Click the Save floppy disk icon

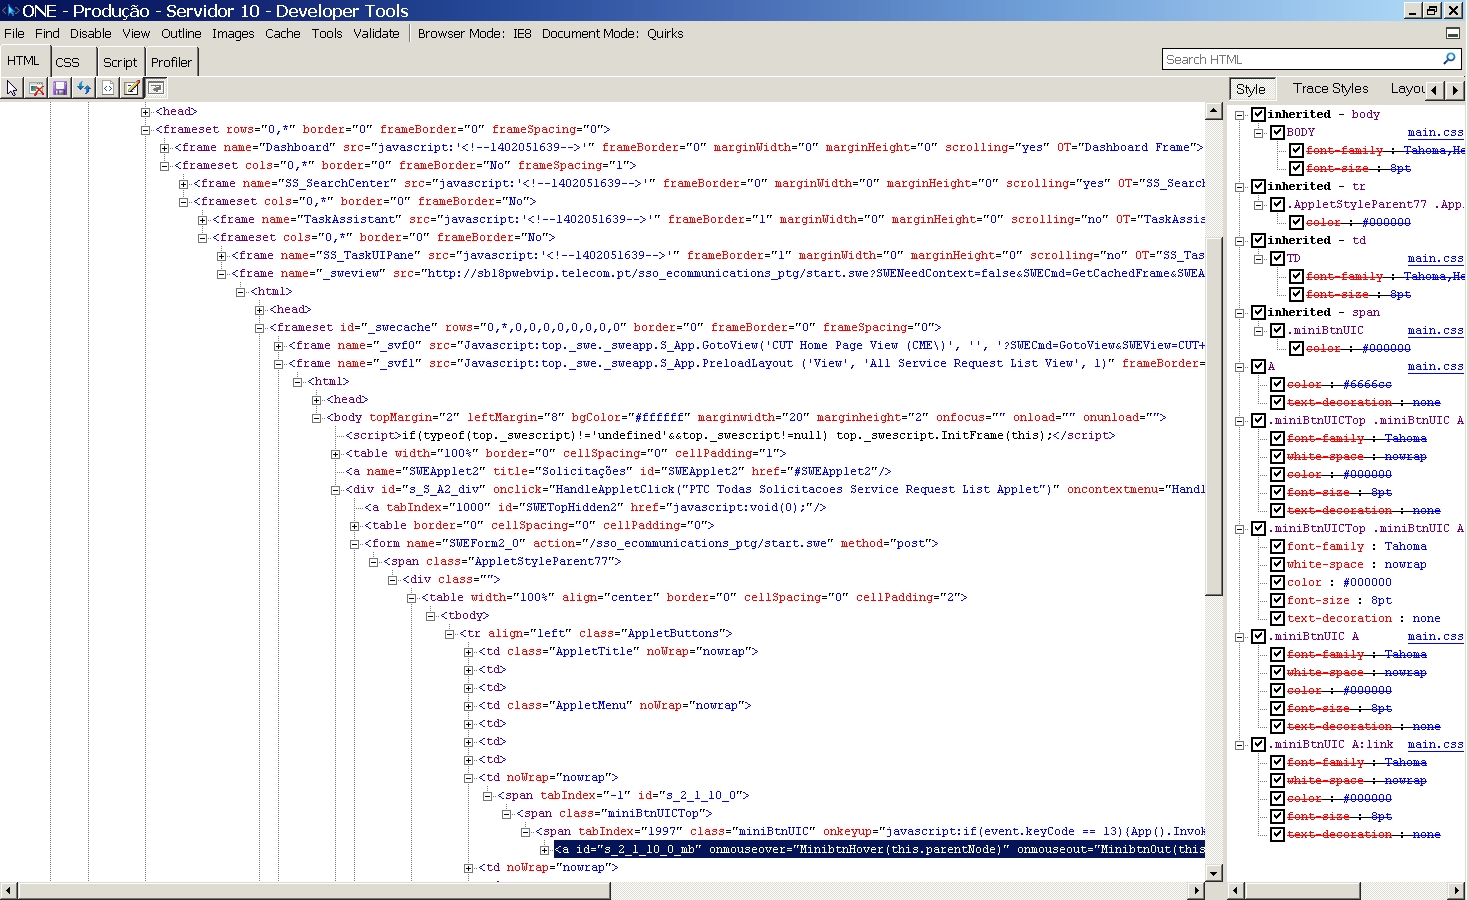(60, 88)
